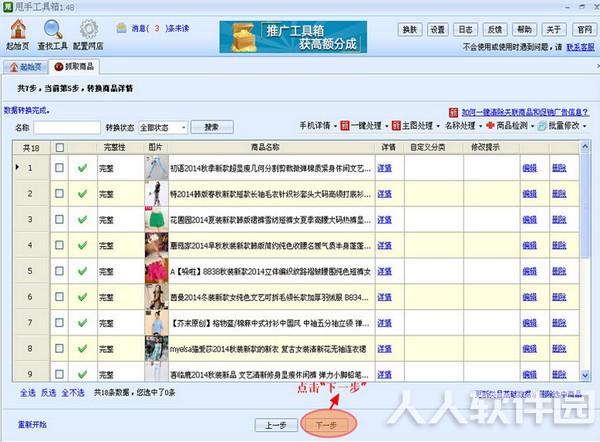Click the product thumbnail in row 1

tap(157, 168)
